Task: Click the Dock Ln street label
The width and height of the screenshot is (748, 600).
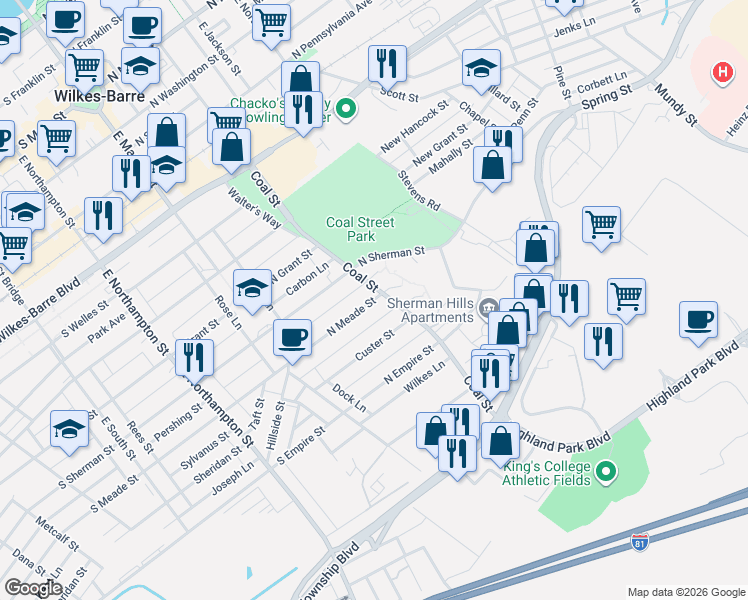Action: [349, 398]
